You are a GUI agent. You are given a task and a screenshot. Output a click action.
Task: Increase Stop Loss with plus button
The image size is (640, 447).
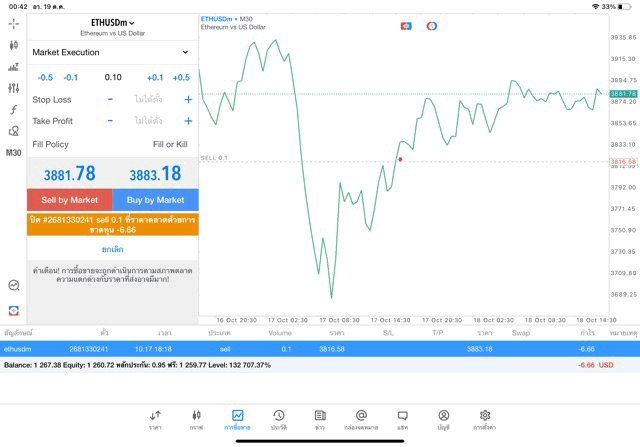(188, 100)
